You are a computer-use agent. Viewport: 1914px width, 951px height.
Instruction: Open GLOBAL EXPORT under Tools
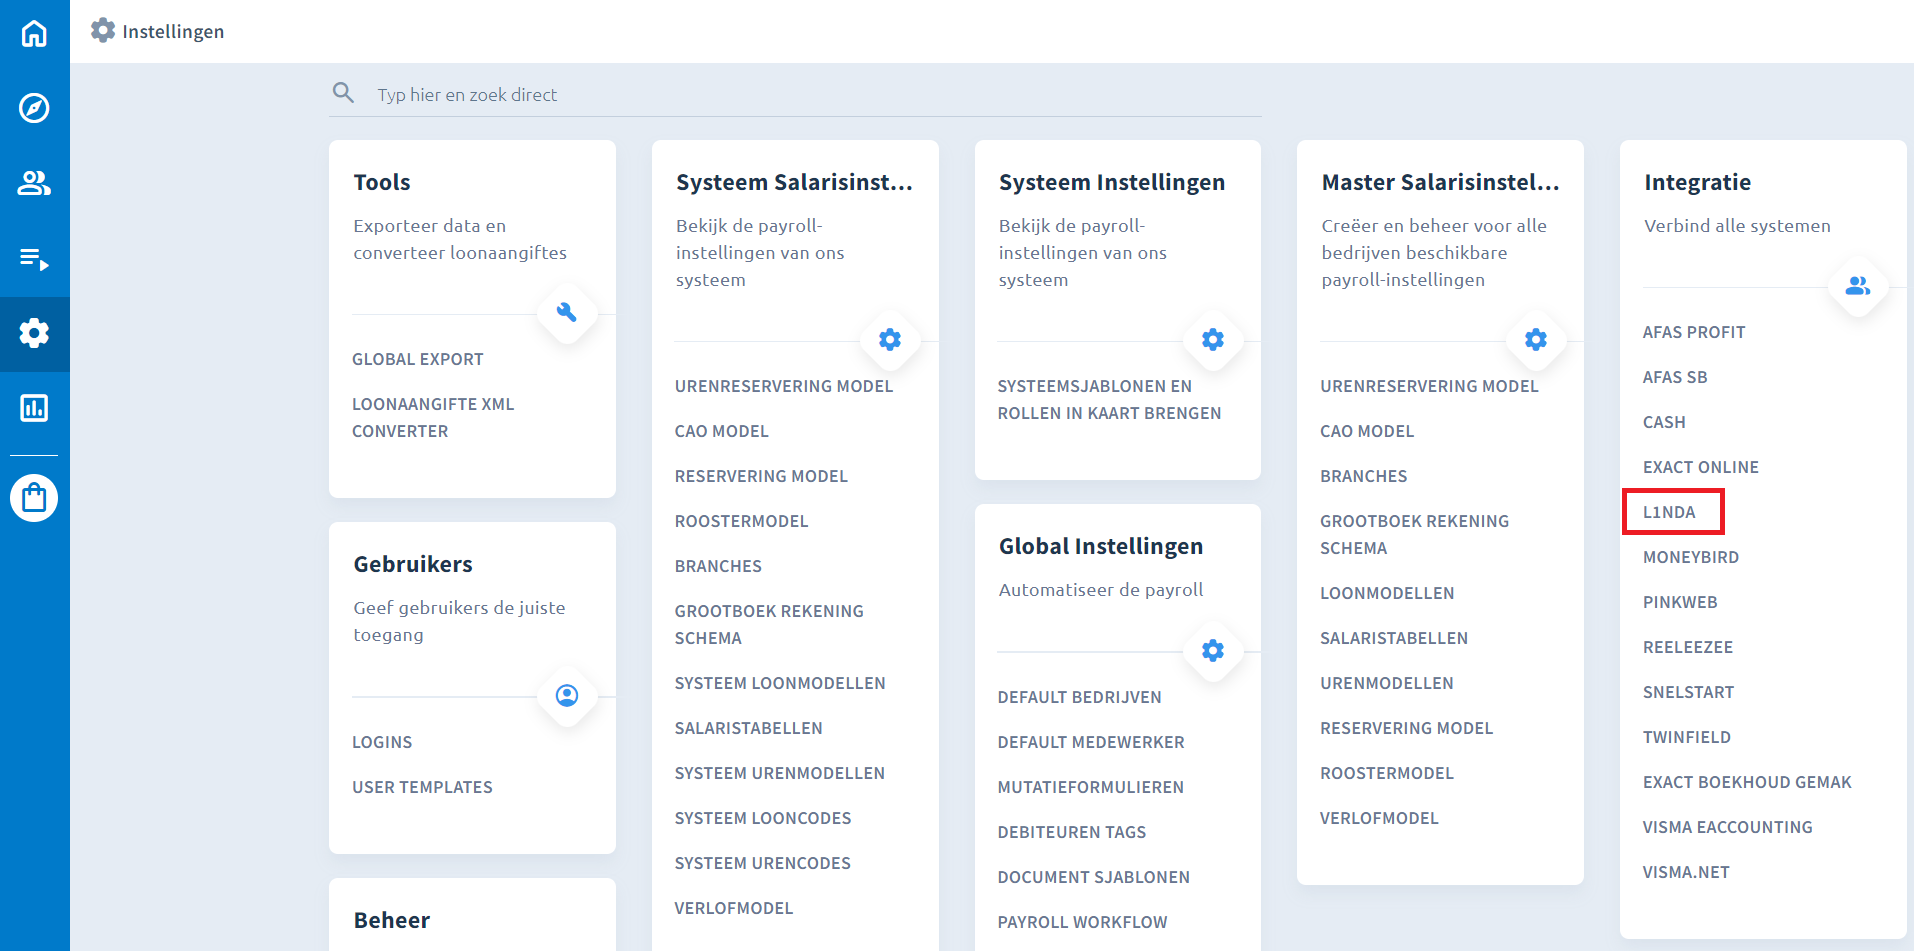pyautogui.click(x=418, y=359)
